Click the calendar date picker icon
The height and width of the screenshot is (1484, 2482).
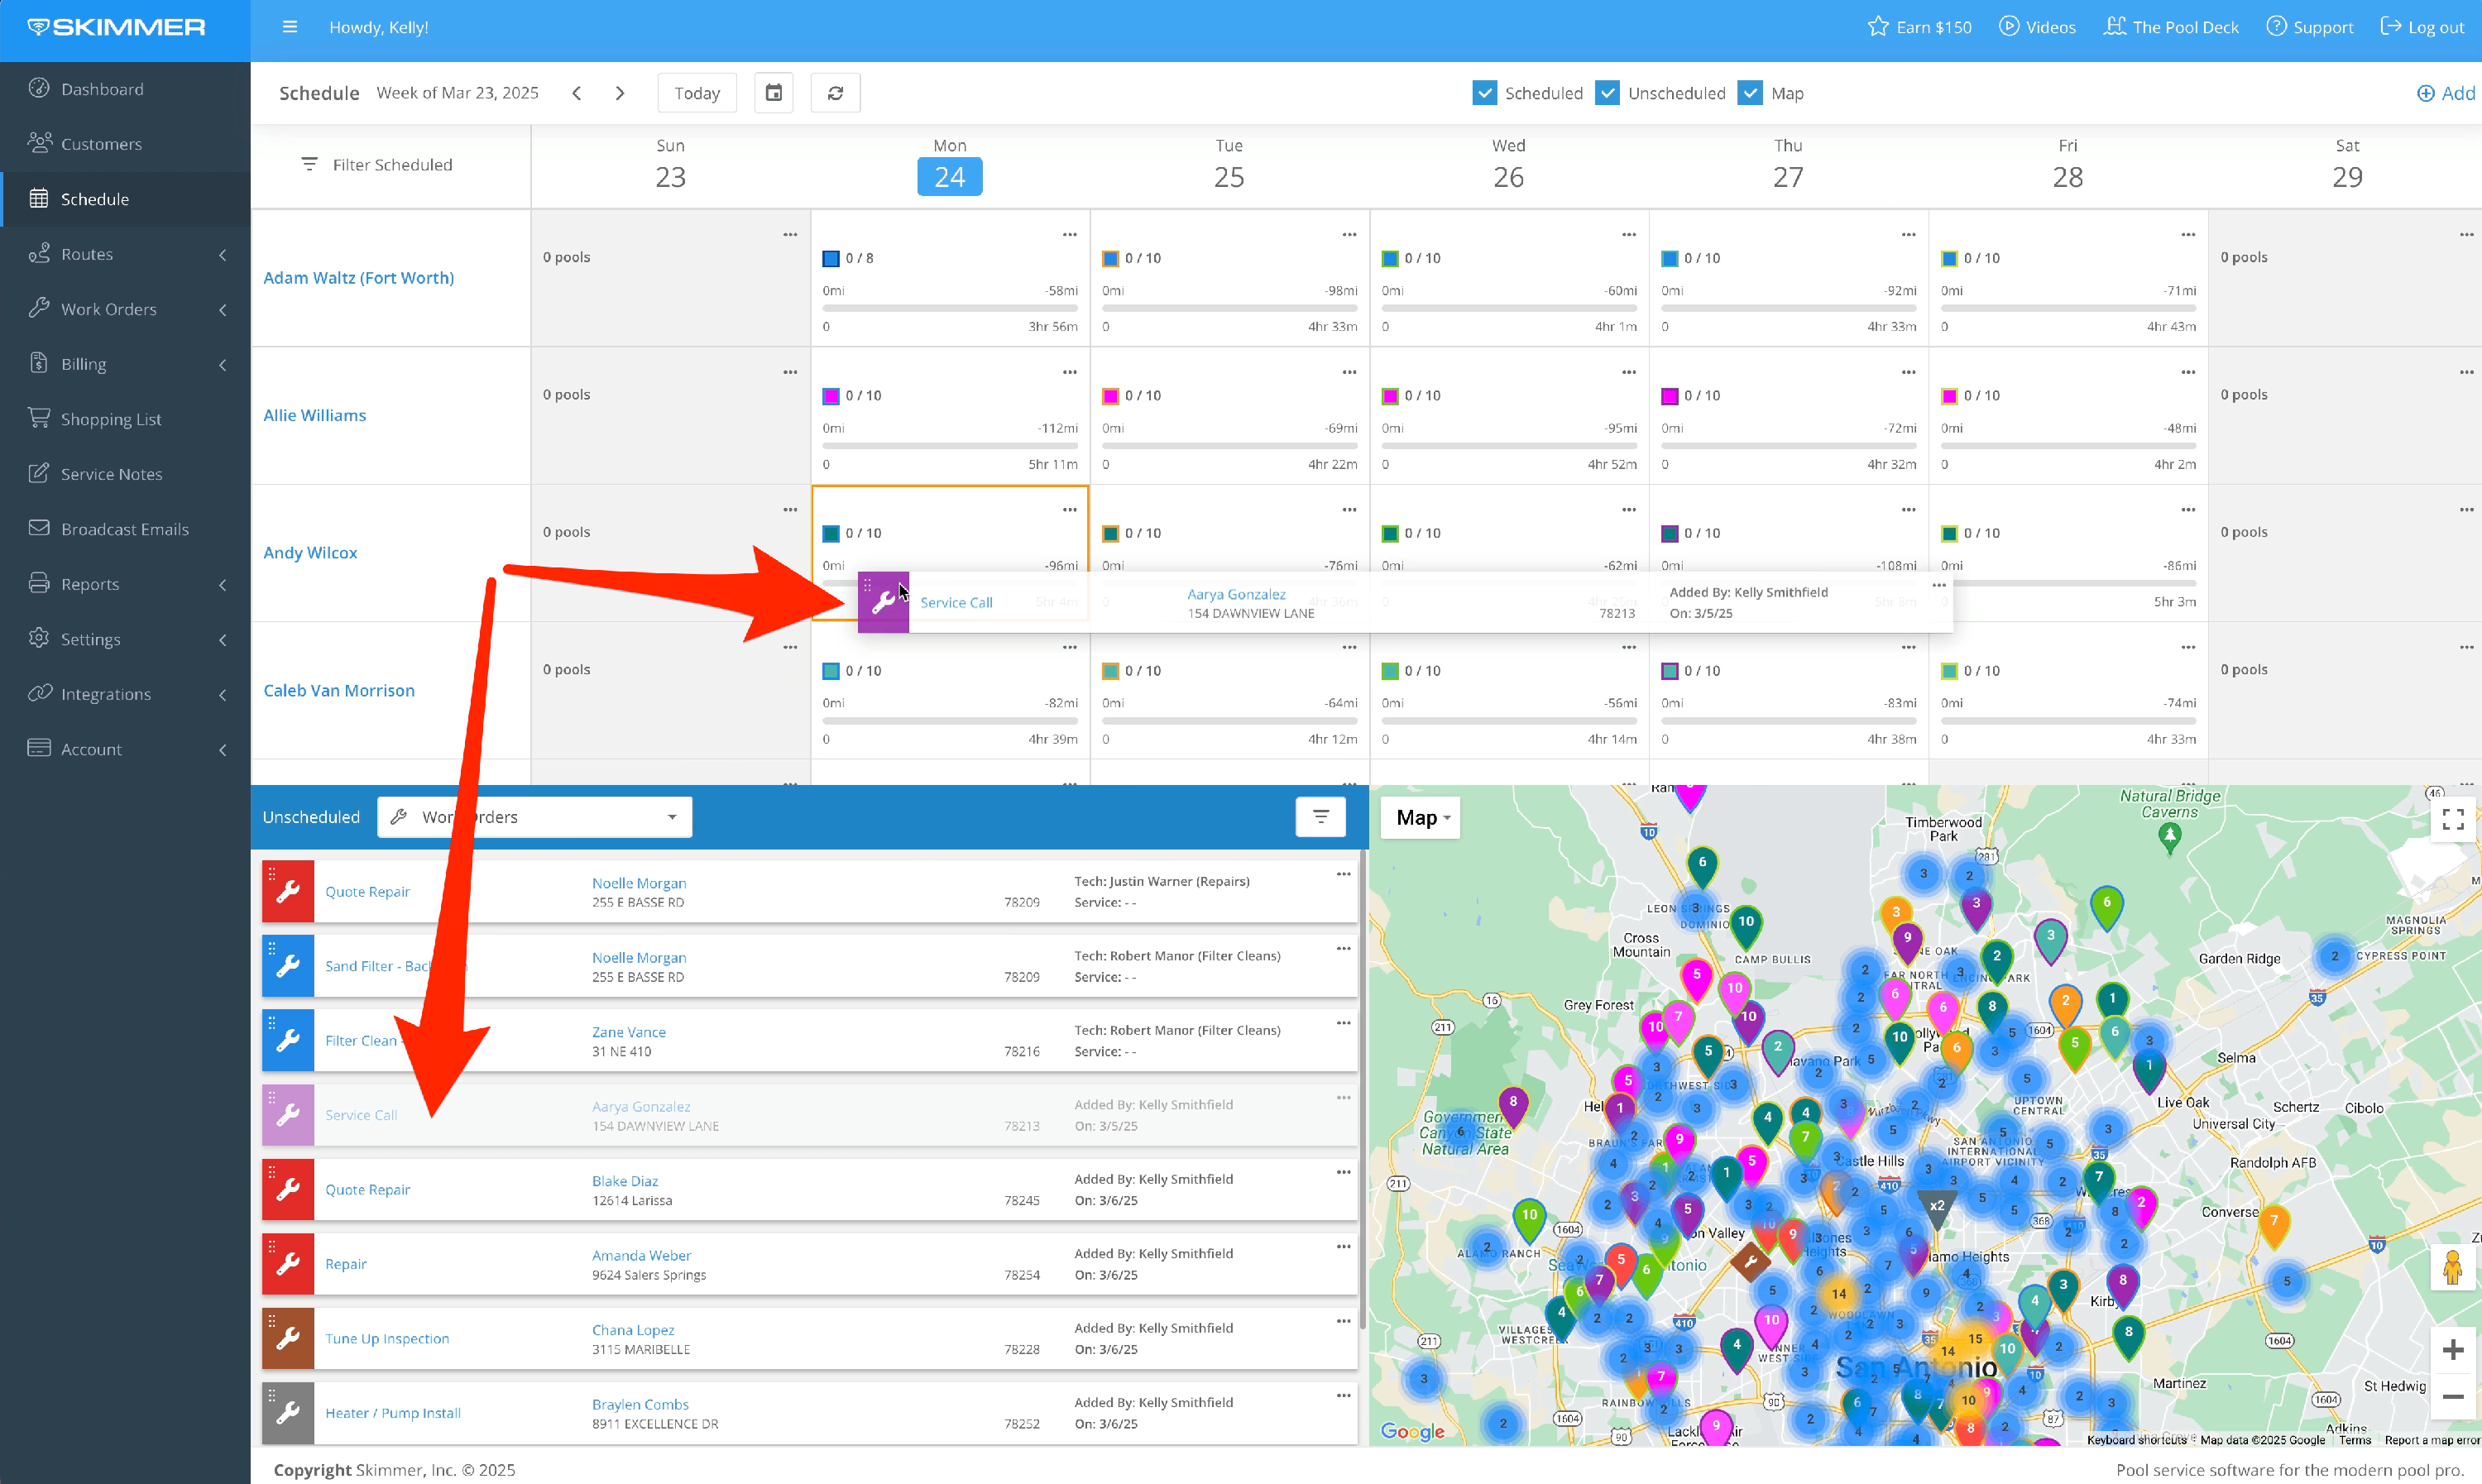click(773, 93)
